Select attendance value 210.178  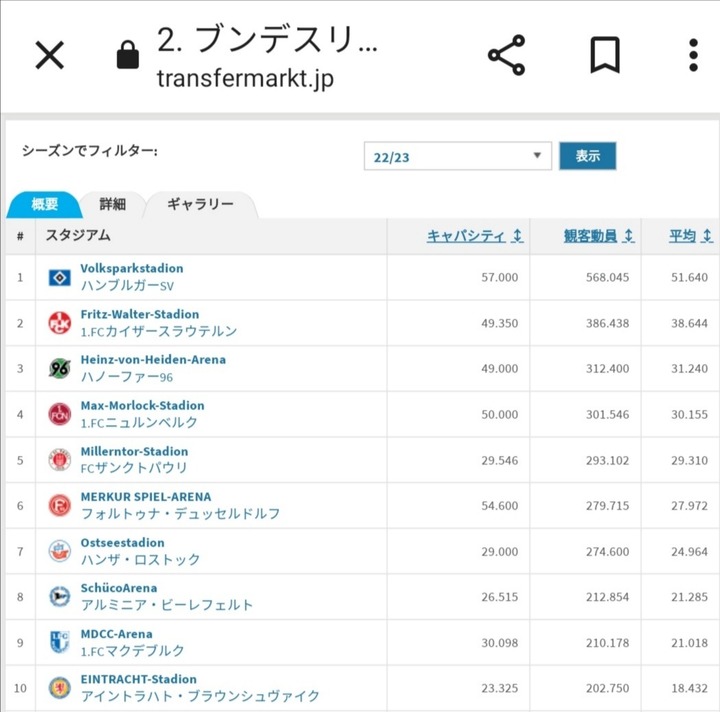point(607,643)
